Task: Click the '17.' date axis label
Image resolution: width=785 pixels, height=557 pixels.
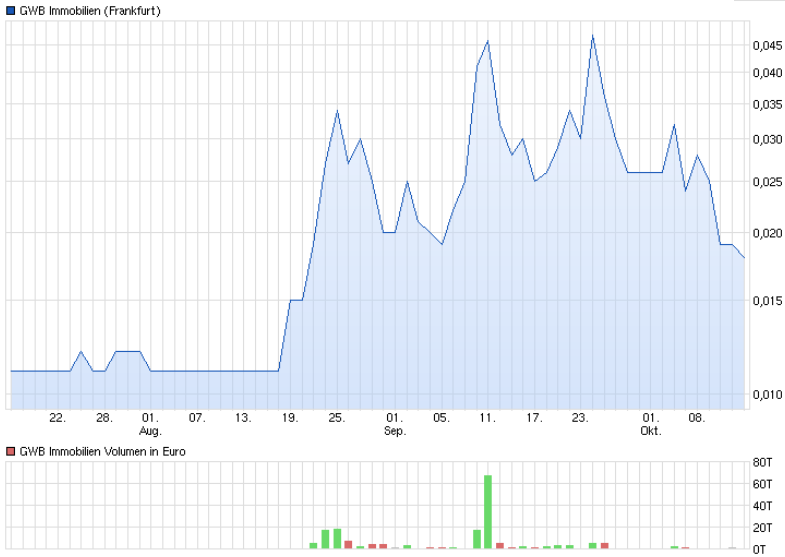Action: pos(534,418)
